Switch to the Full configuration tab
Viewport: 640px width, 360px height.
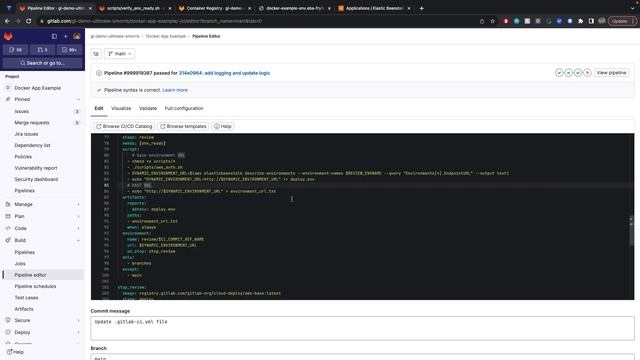click(x=184, y=108)
